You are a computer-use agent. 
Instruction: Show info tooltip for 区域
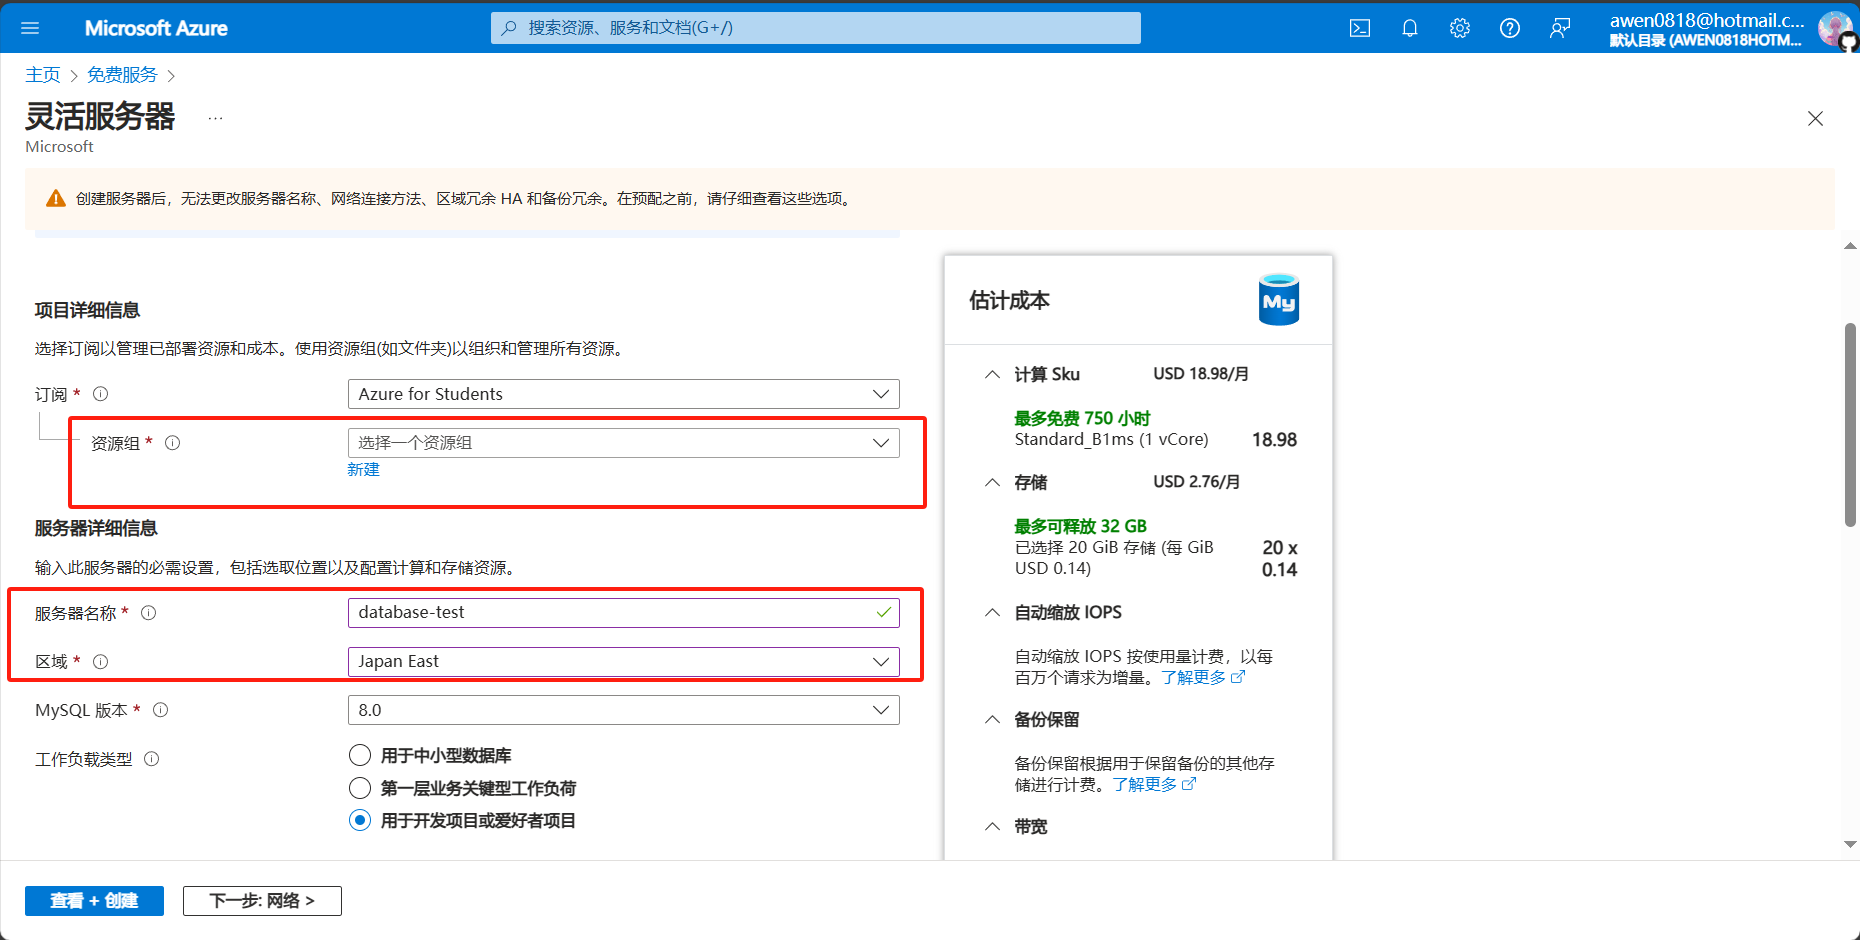100,662
